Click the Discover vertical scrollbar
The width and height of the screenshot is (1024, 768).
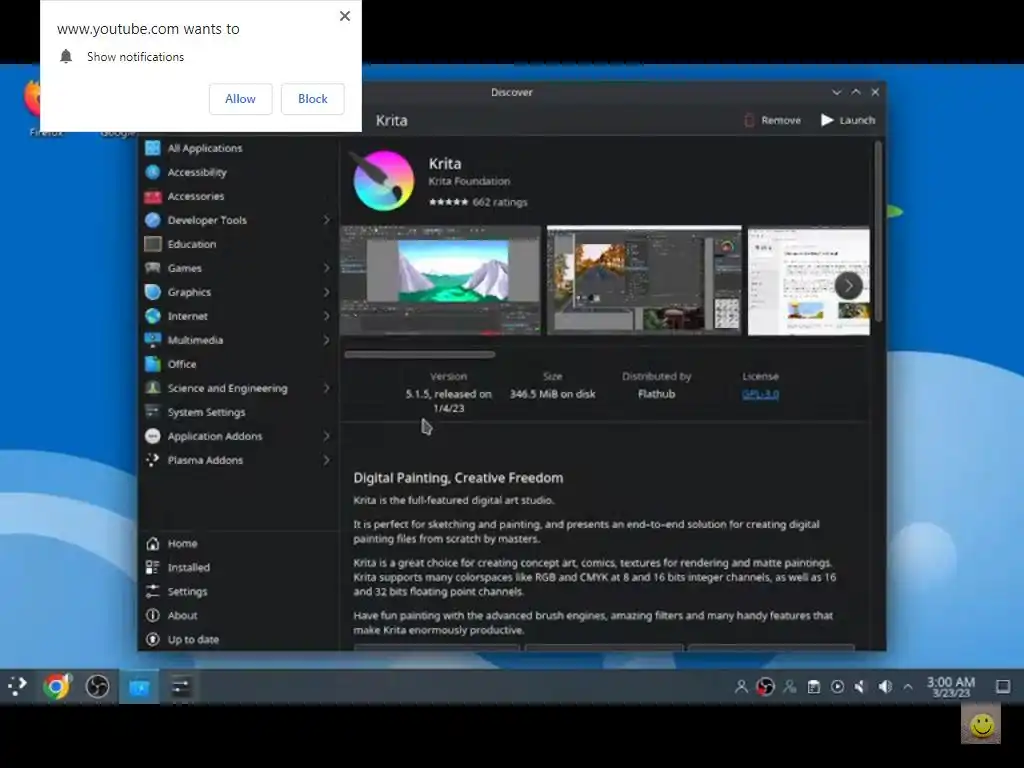click(878, 232)
